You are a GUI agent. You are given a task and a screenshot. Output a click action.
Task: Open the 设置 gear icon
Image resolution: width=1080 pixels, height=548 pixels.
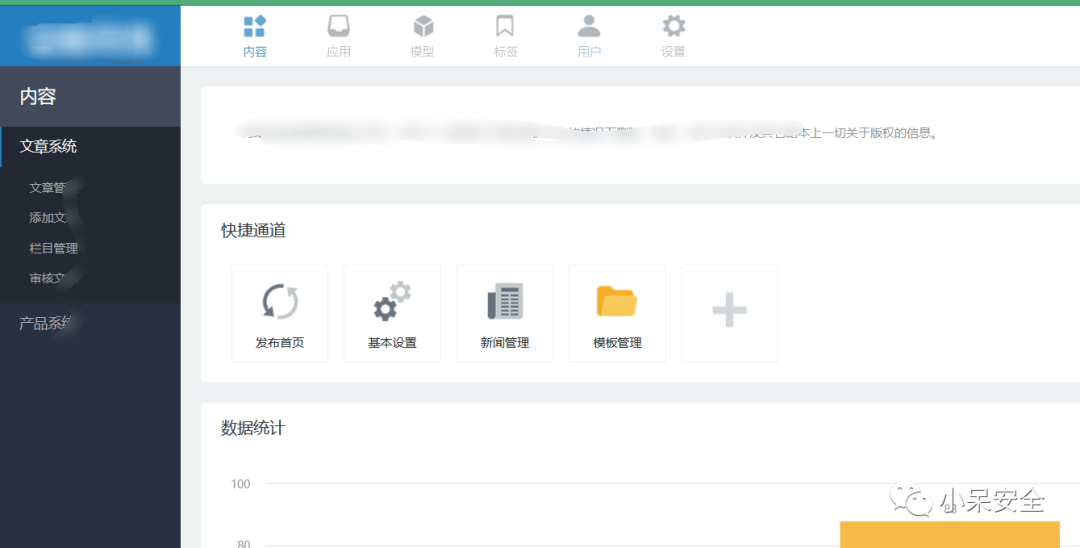673,27
